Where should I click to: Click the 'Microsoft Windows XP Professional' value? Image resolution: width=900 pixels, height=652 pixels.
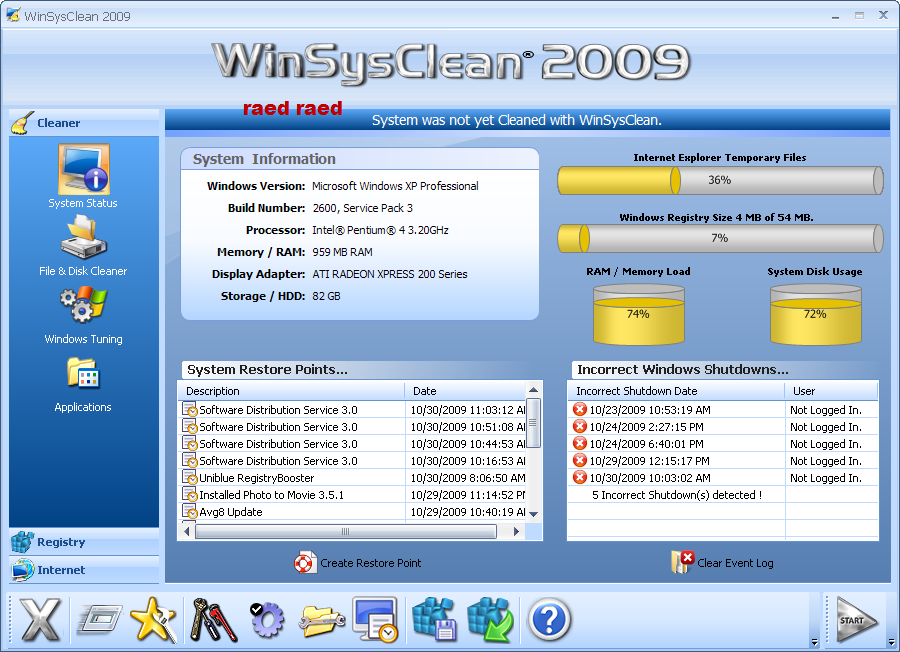tap(395, 186)
